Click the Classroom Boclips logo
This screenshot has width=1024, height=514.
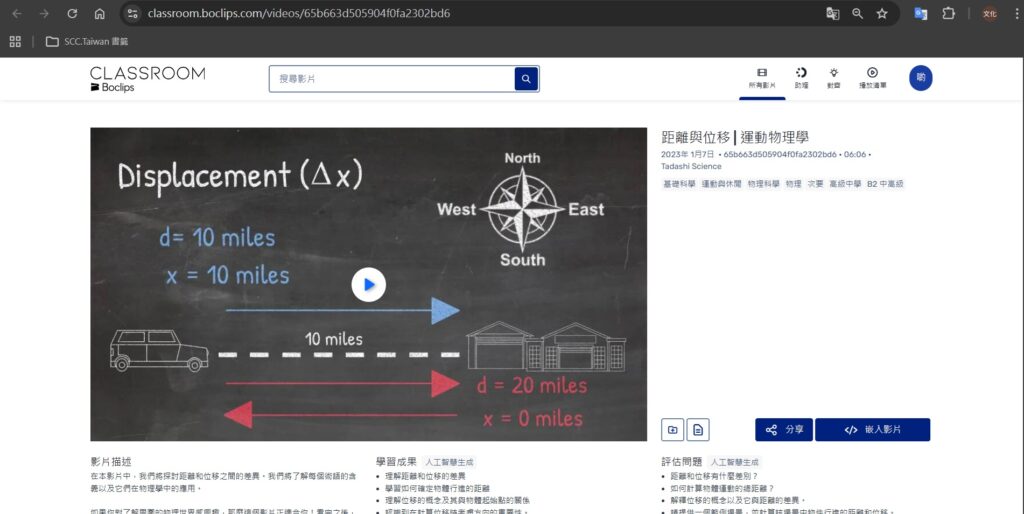pos(147,79)
